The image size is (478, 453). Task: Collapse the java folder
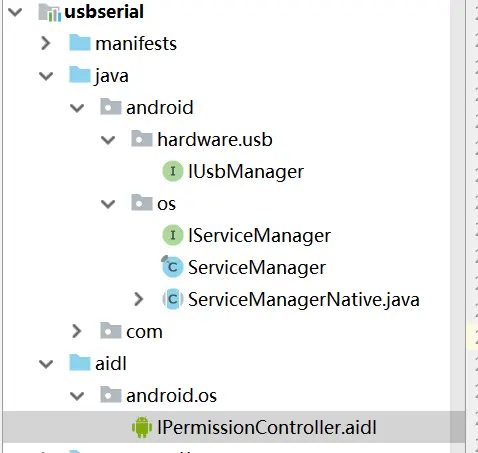click(46, 76)
